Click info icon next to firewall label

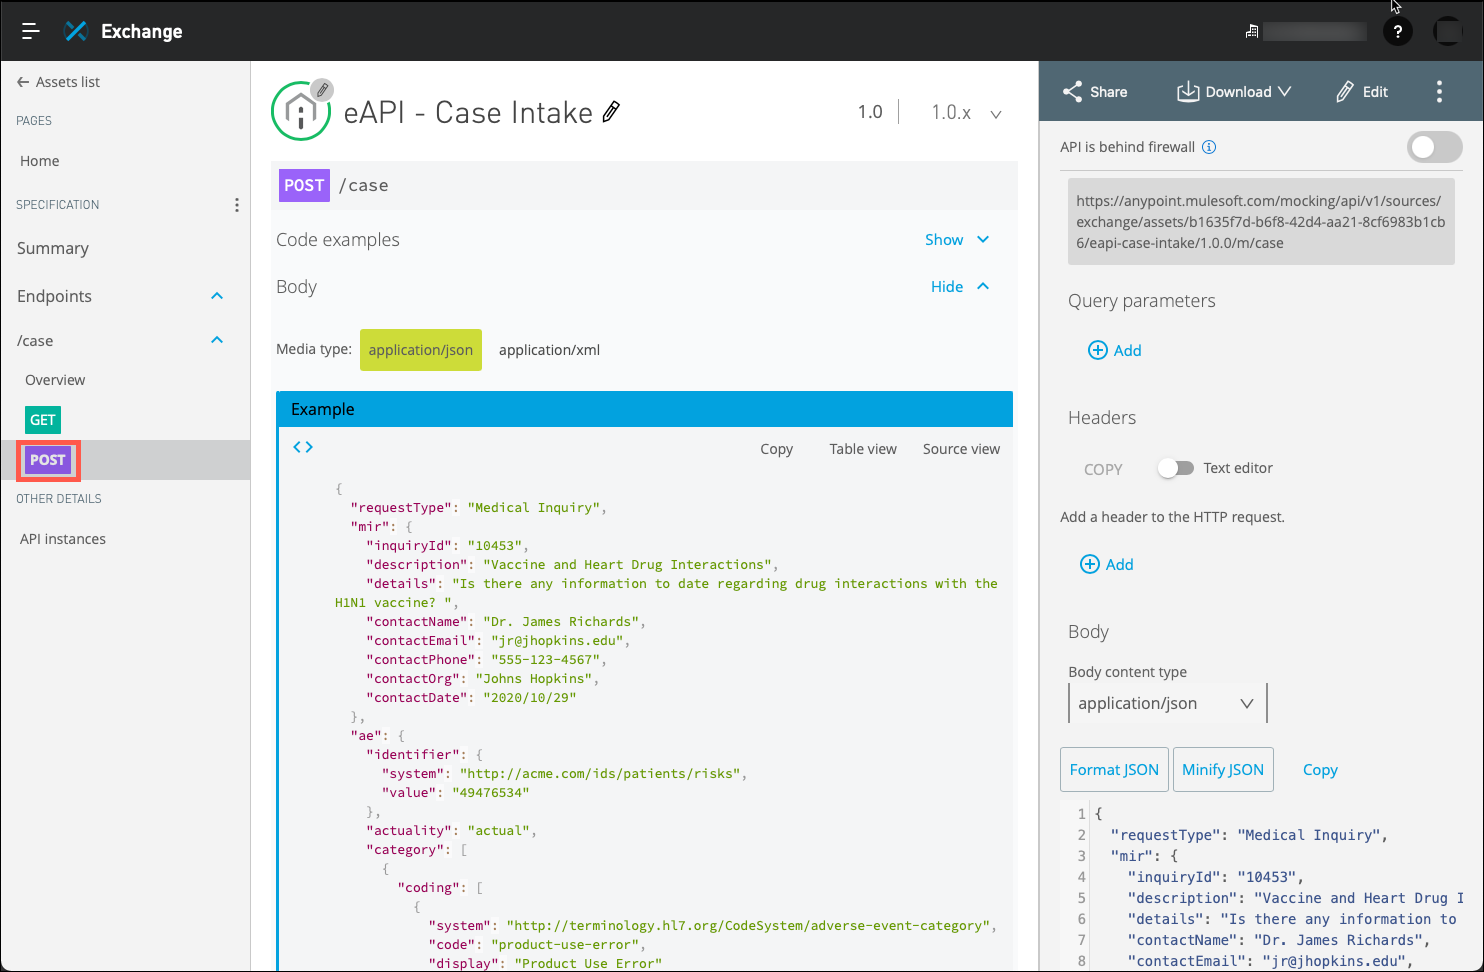(1209, 147)
